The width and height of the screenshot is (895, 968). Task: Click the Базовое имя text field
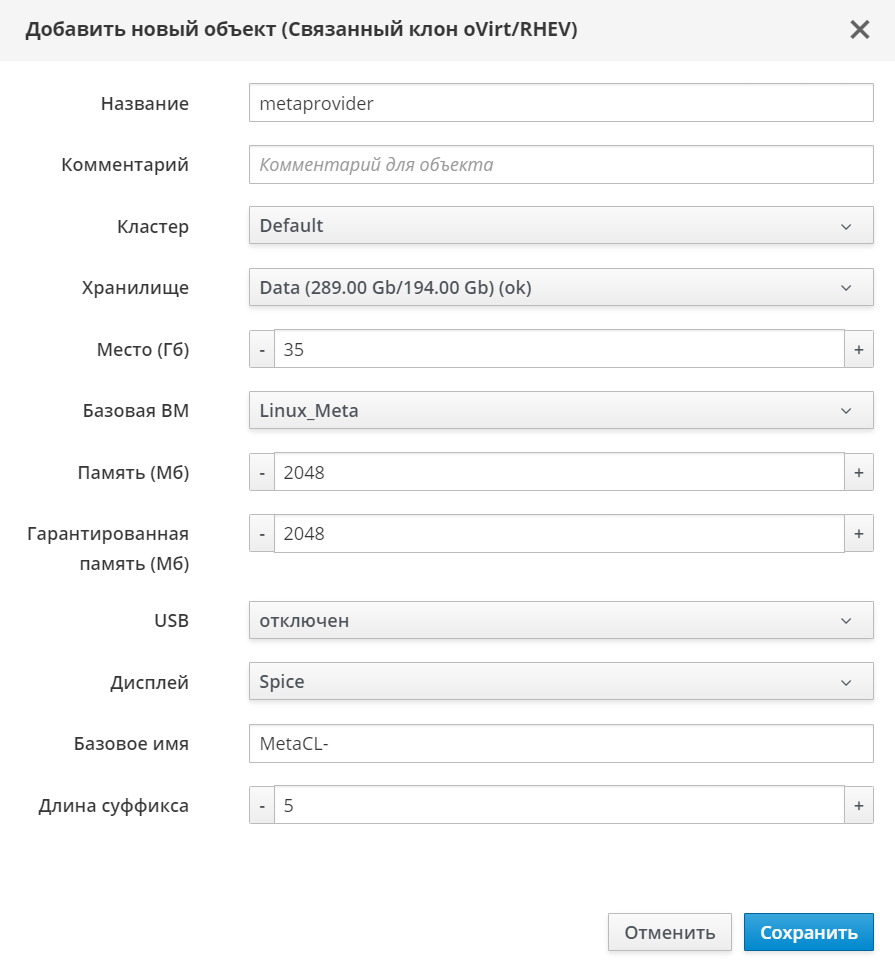tap(560, 744)
